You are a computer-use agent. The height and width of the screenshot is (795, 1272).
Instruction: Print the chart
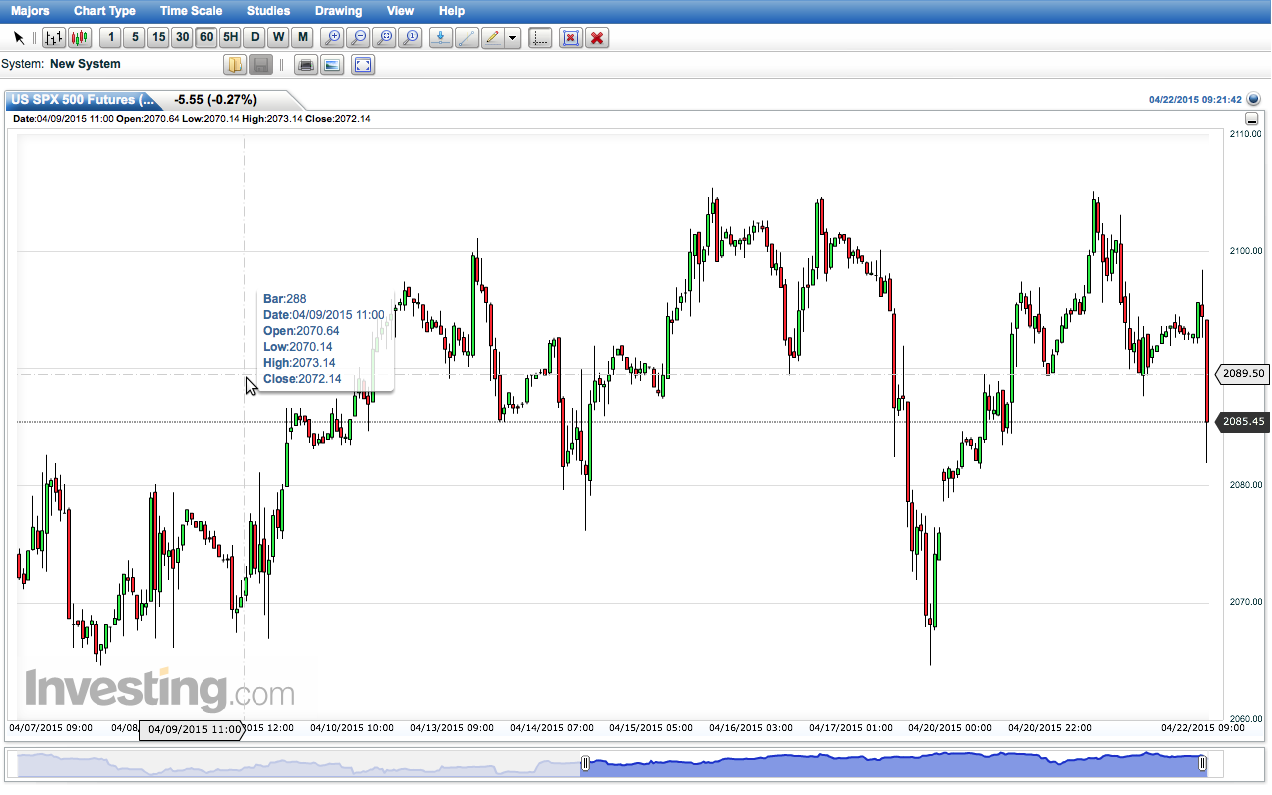point(306,65)
